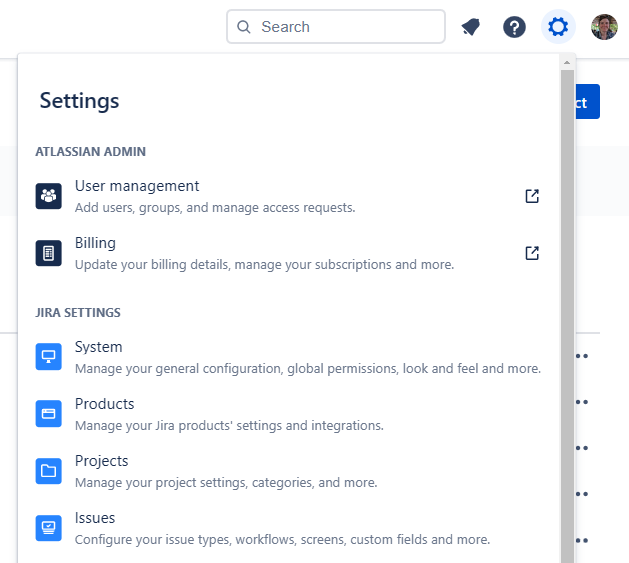Click into the Search field

click(x=336, y=27)
